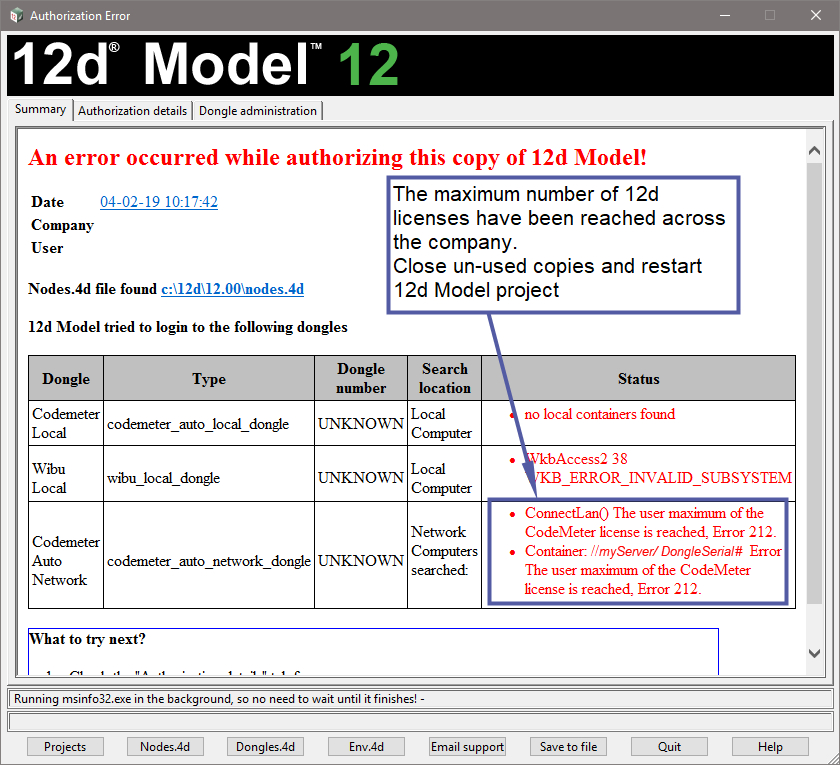Open the c:\12d\12.00\nodes.4d file link
This screenshot has width=840, height=765.
pos(232,289)
